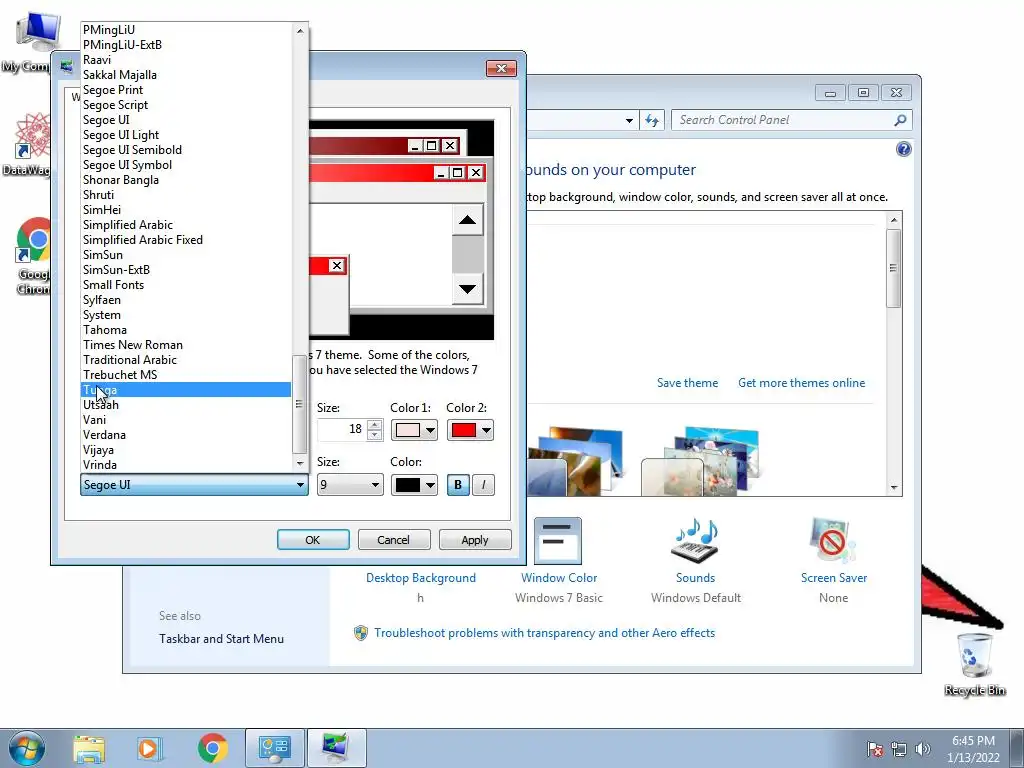Click Message Box close X in preview
This screenshot has height=768, width=1024.
[x=336, y=265]
